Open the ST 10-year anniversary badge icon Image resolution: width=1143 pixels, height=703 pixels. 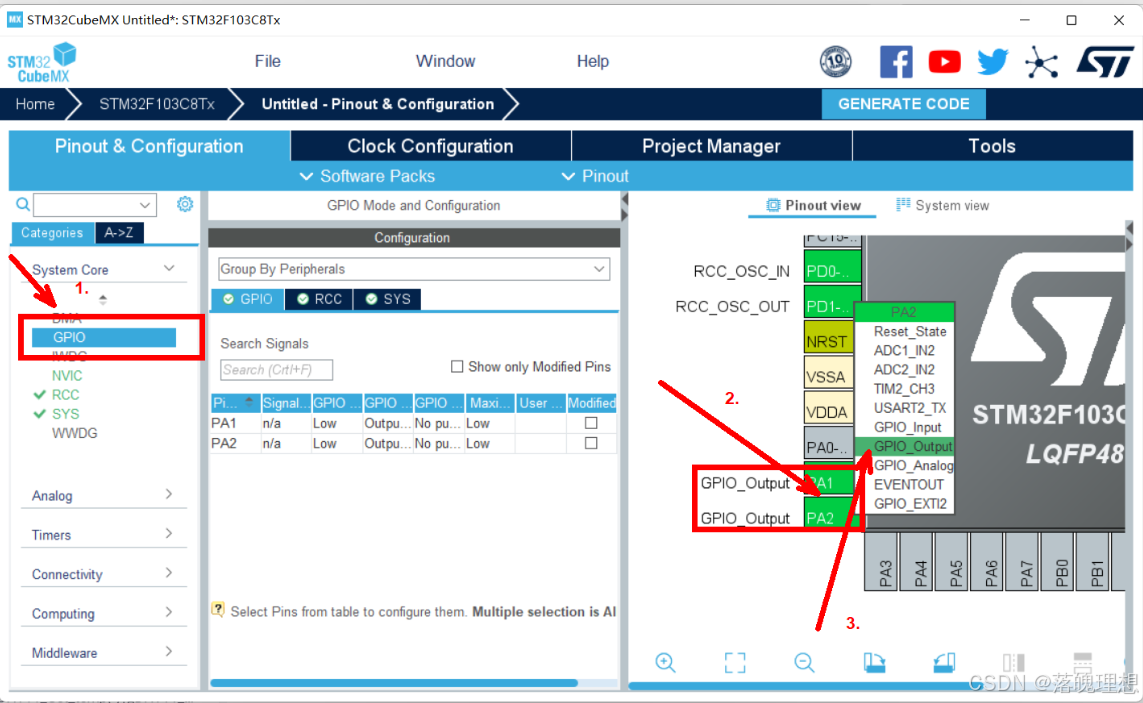(835, 62)
